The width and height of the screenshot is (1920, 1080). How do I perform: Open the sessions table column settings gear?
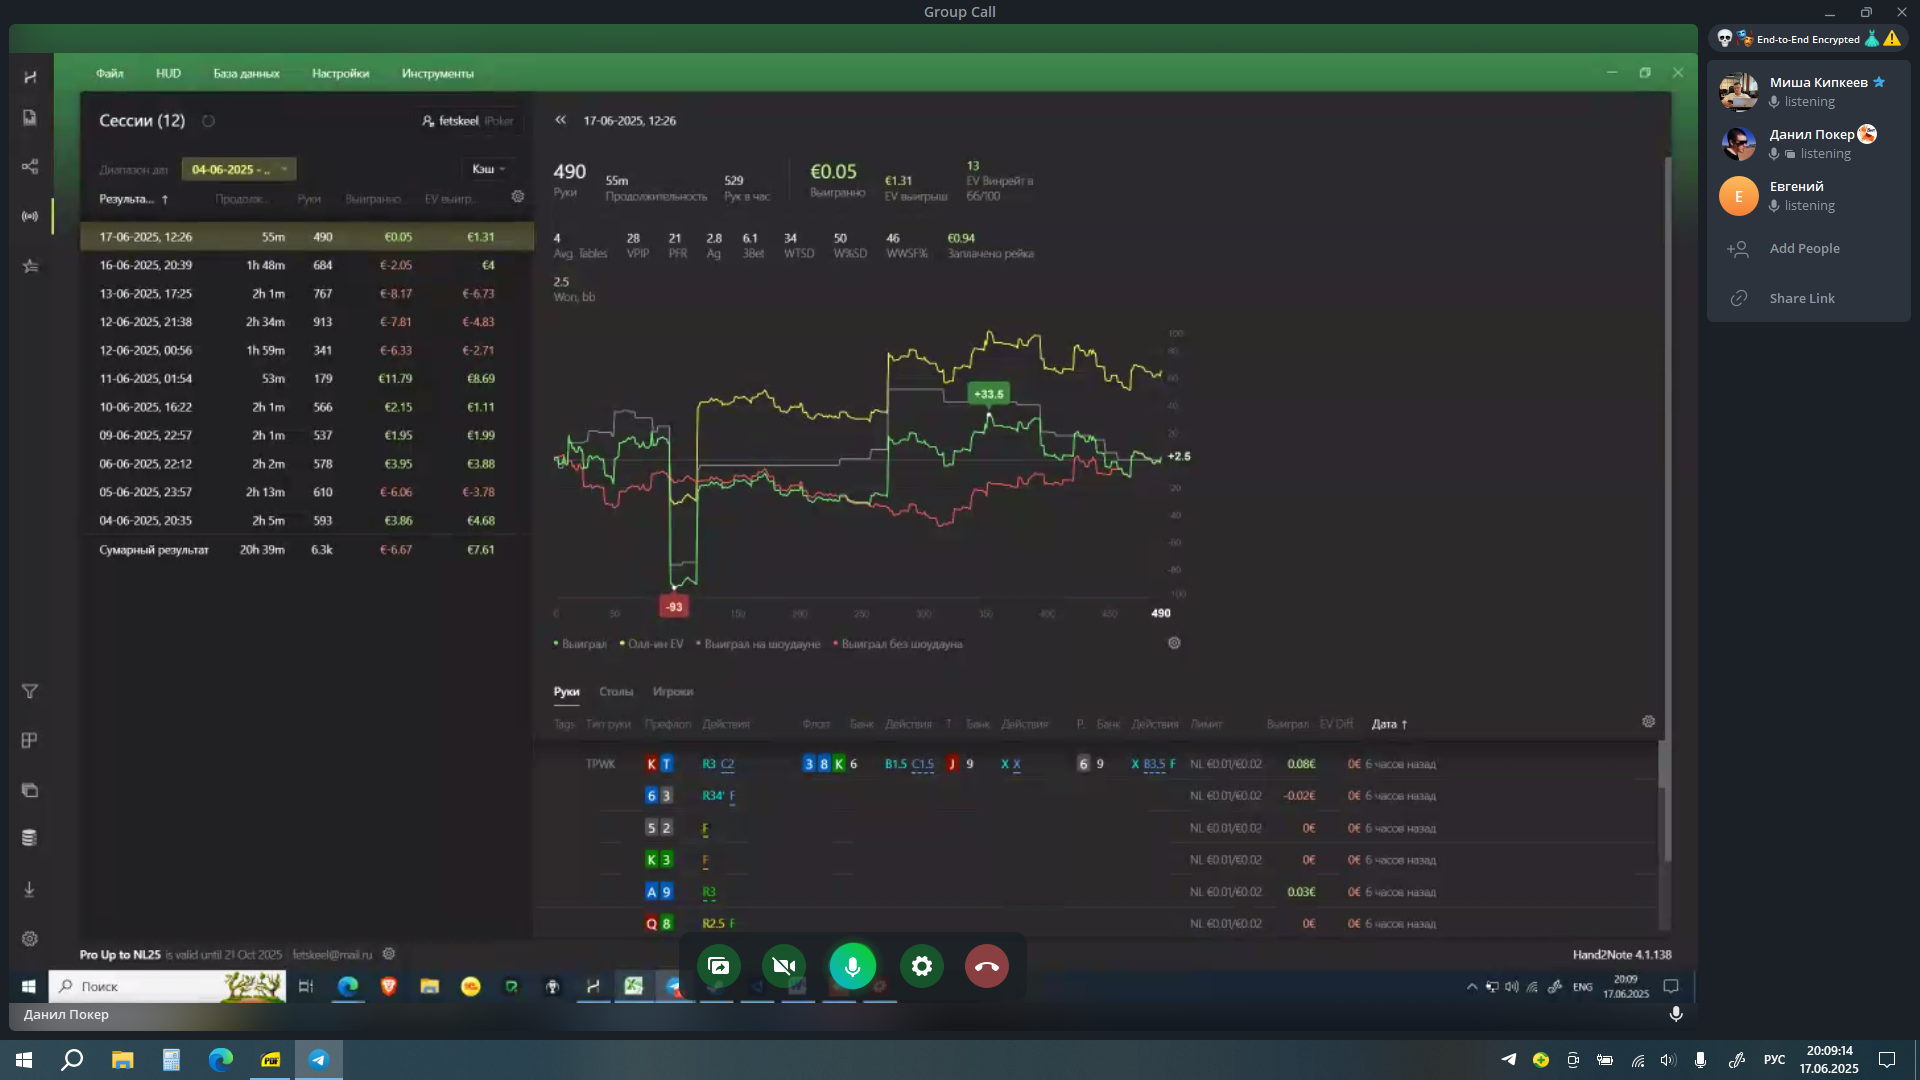coord(518,197)
